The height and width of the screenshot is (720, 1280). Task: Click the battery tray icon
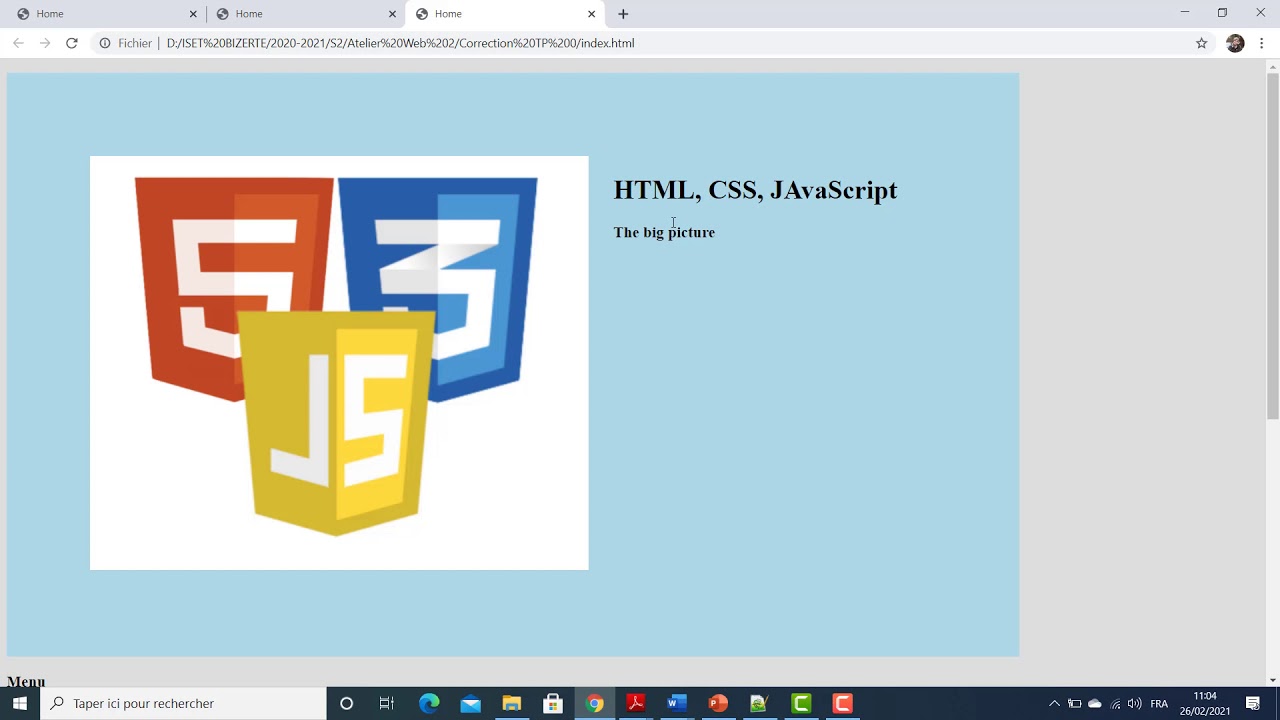(1074, 703)
